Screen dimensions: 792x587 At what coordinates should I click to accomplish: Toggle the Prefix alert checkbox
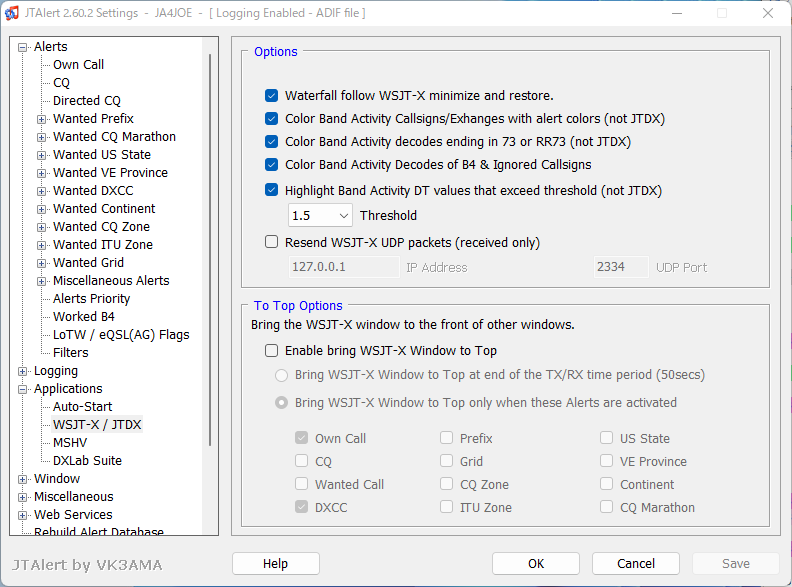447,437
